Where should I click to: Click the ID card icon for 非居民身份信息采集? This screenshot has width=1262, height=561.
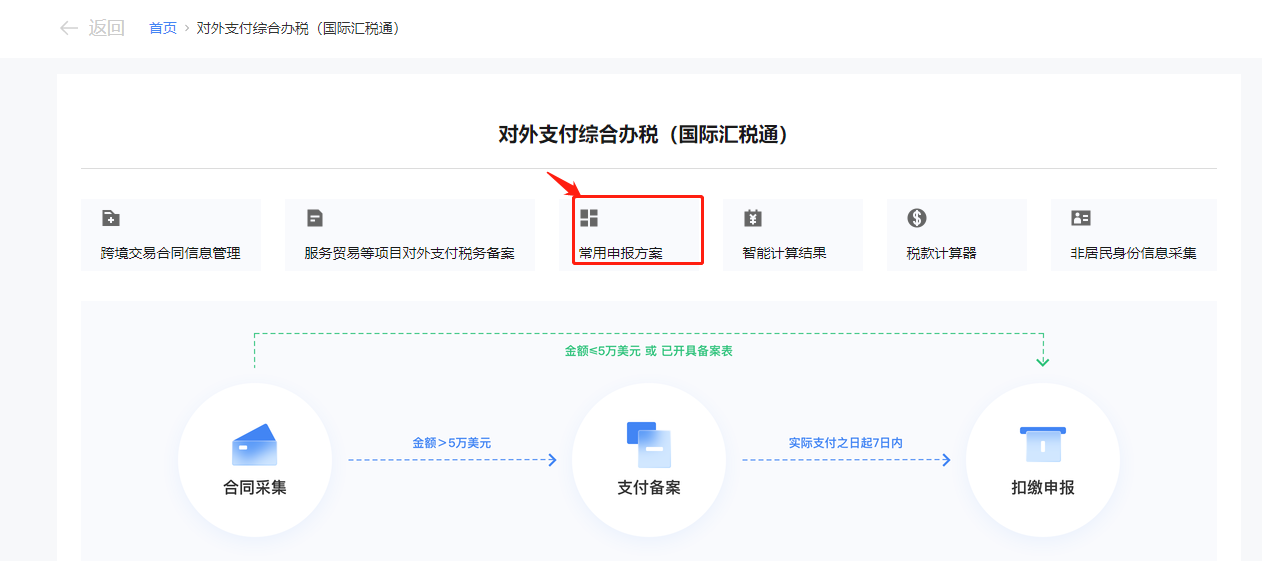point(1081,218)
